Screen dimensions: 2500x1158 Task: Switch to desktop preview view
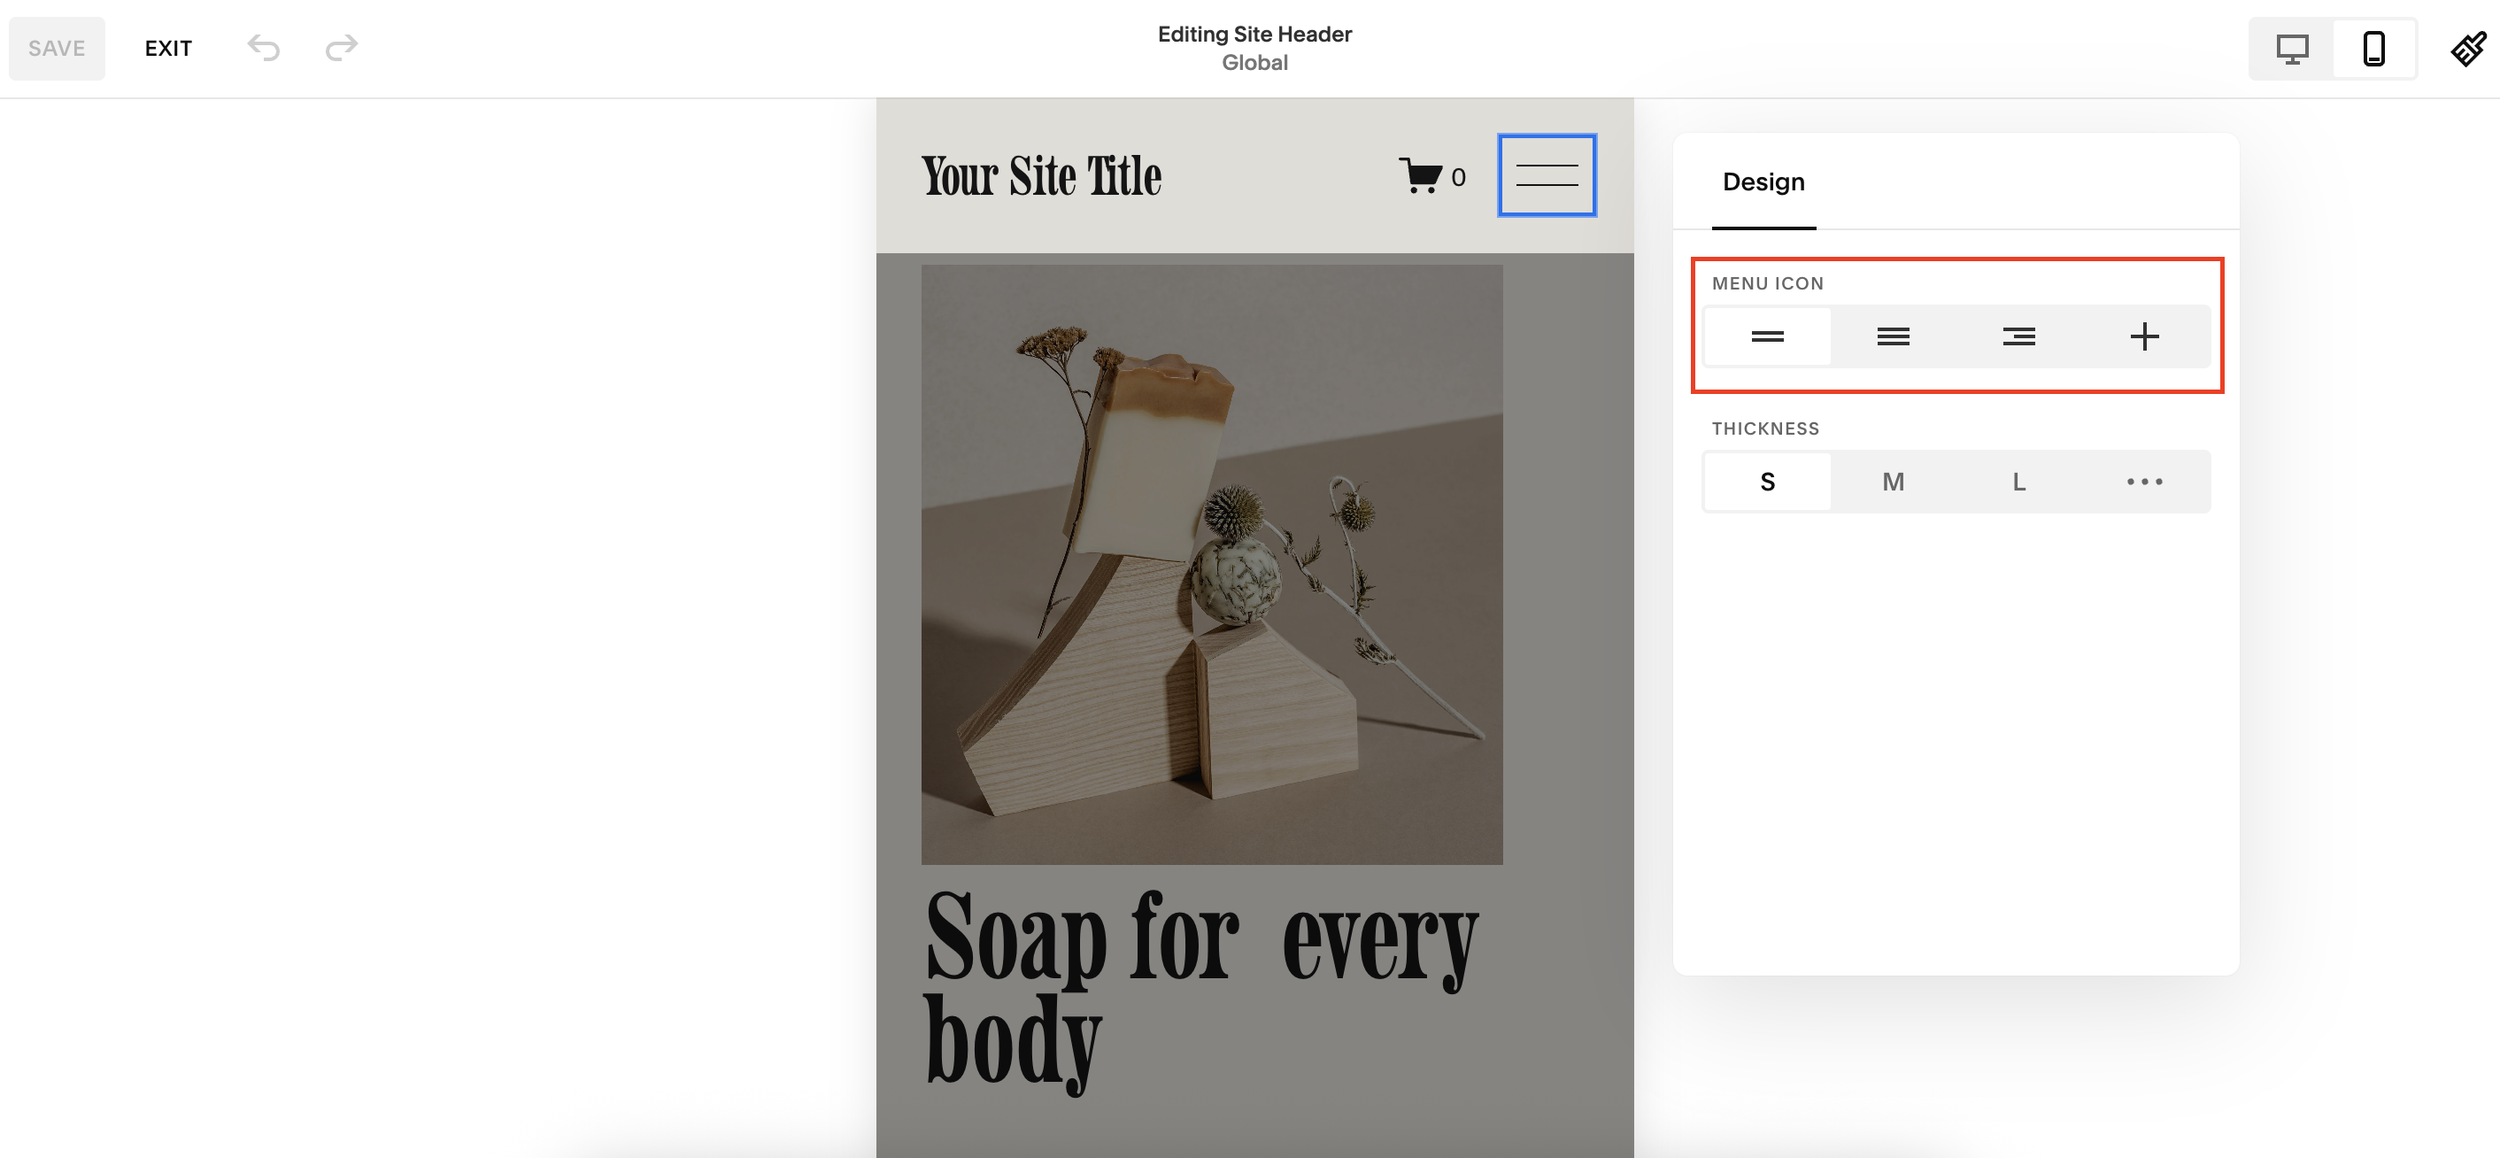click(x=2292, y=48)
